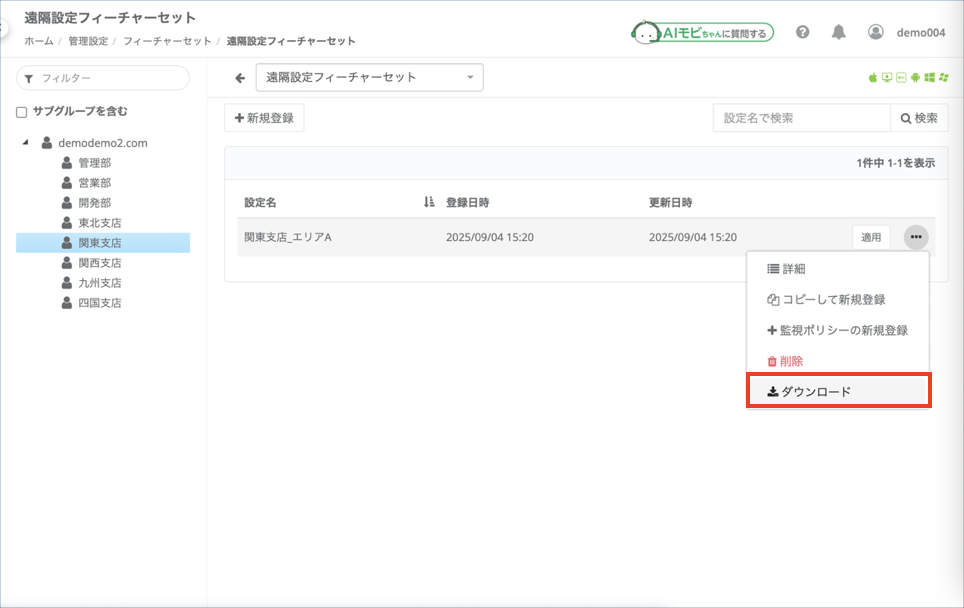Click the green Apple platform icon
The image size is (964, 608).
coord(872,77)
